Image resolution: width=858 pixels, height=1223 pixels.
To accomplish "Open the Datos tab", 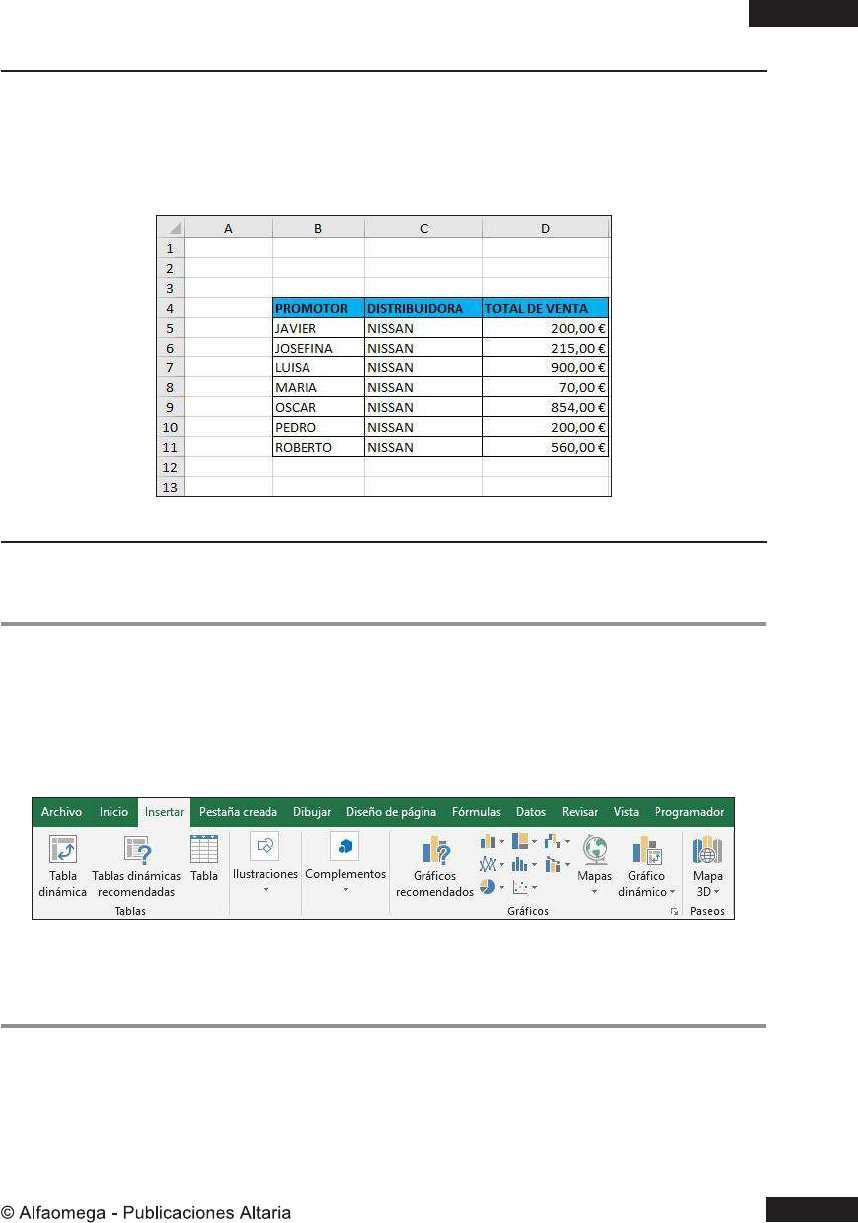I will coord(531,812).
